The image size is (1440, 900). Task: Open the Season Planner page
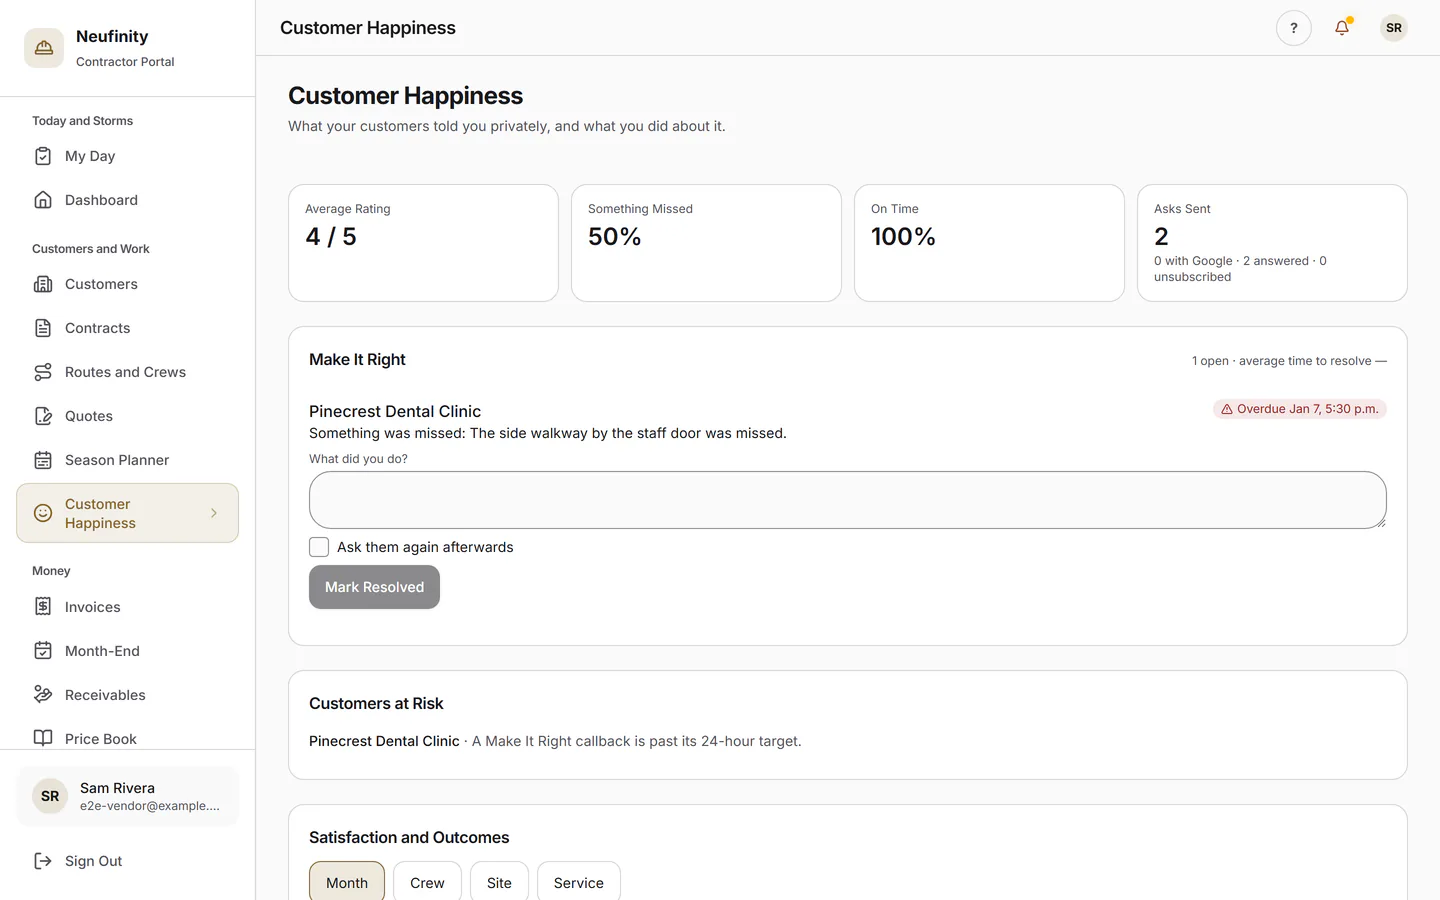pyautogui.click(x=127, y=460)
